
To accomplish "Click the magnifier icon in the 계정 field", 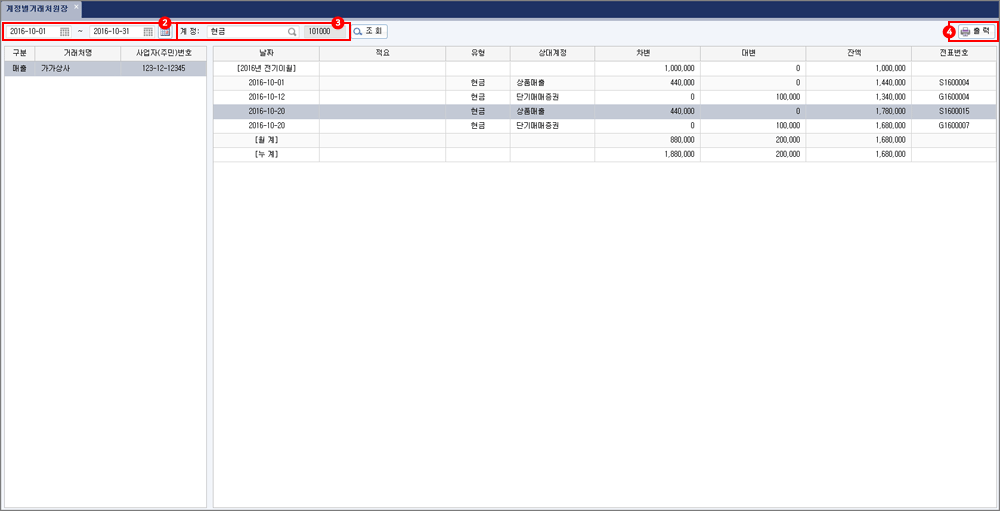I will tap(291, 31).
